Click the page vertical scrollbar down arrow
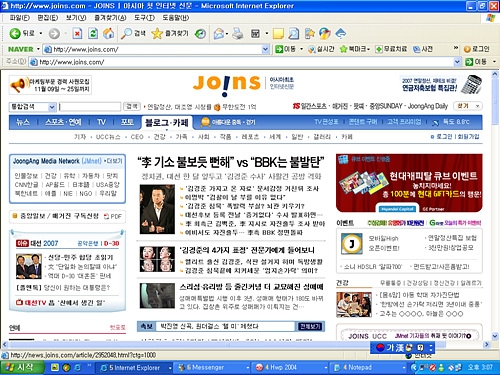 [x=495, y=336]
